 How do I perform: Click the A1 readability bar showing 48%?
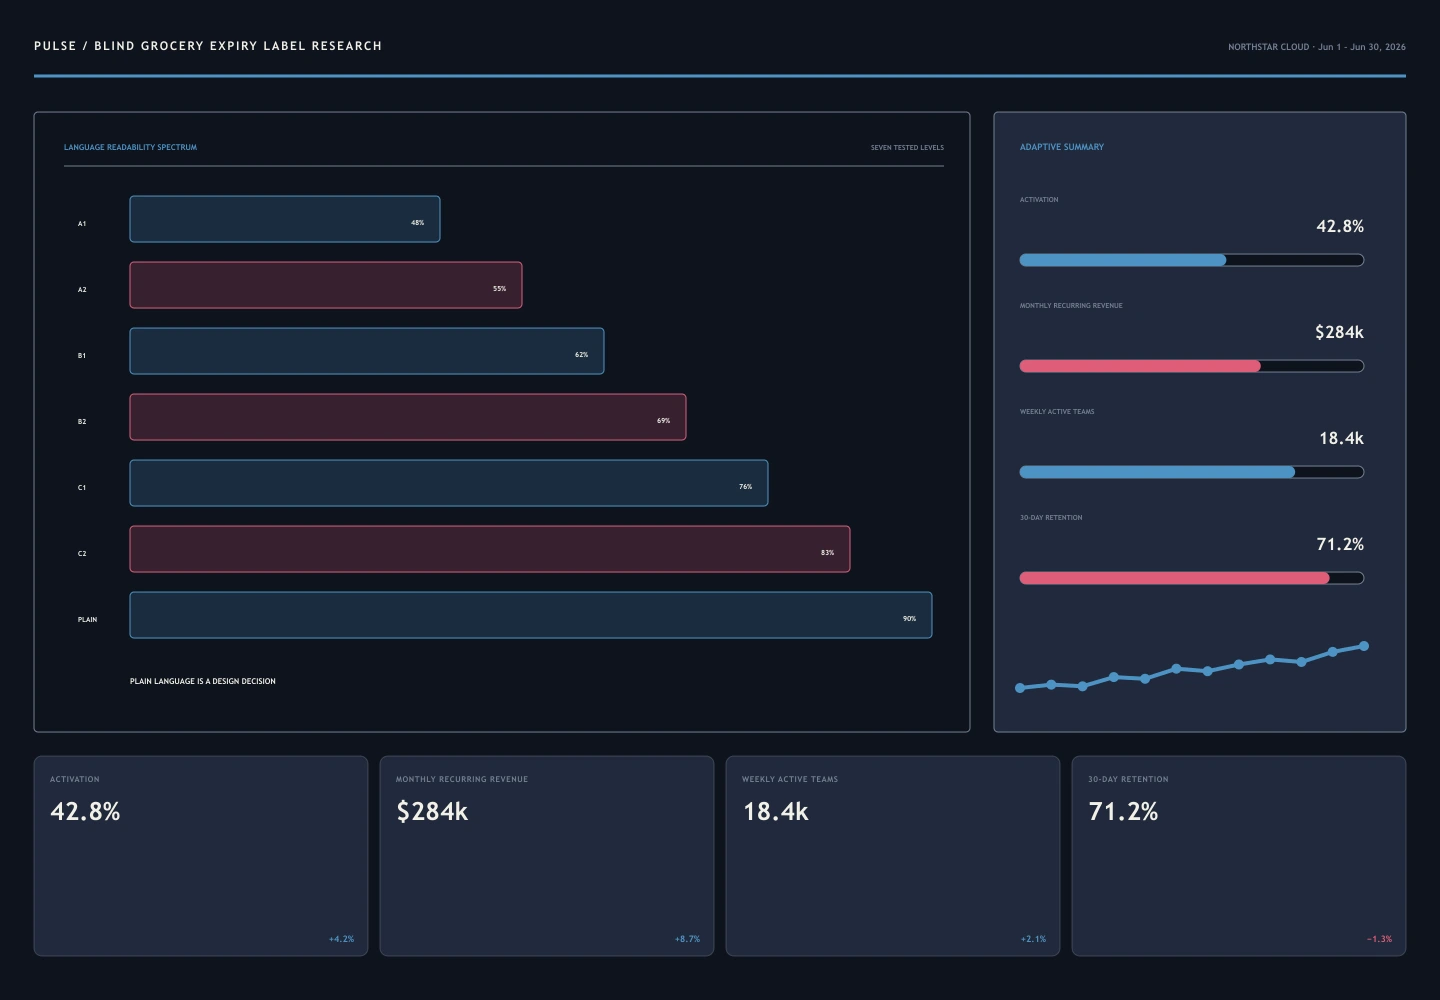click(x=285, y=219)
